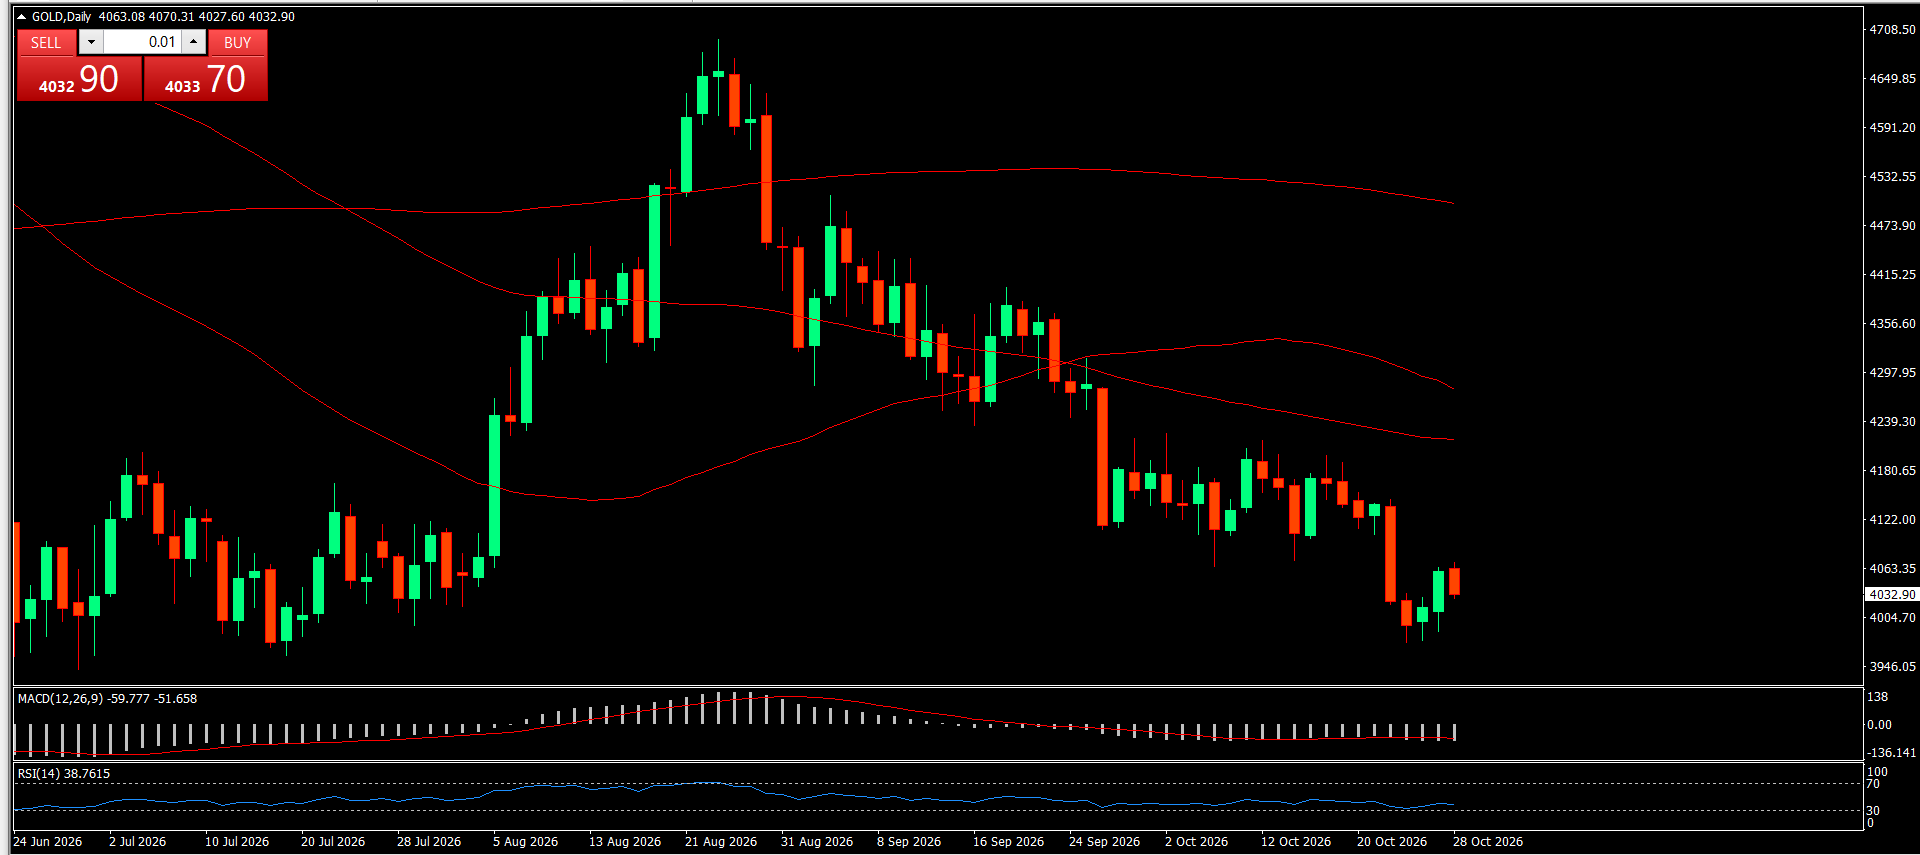Click the 3946.05 price axis label
This screenshot has height=855, width=1920.
tap(1892, 667)
